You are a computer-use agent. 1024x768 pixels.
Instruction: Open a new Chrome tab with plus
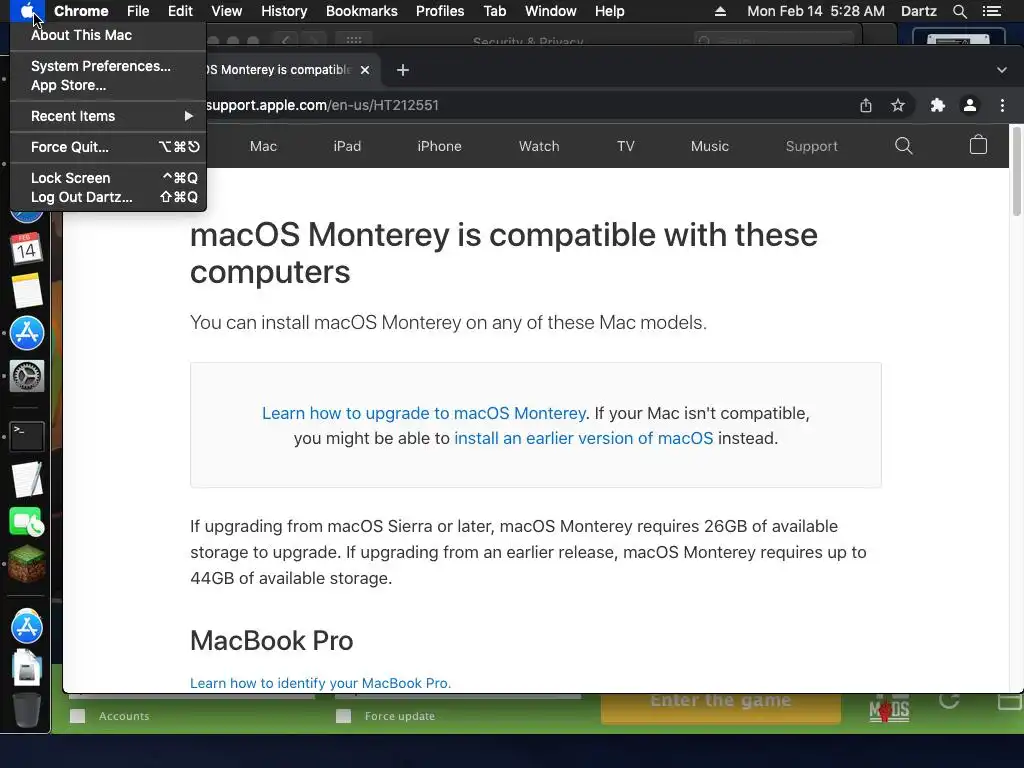pyautogui.click(x=403, y=70)
